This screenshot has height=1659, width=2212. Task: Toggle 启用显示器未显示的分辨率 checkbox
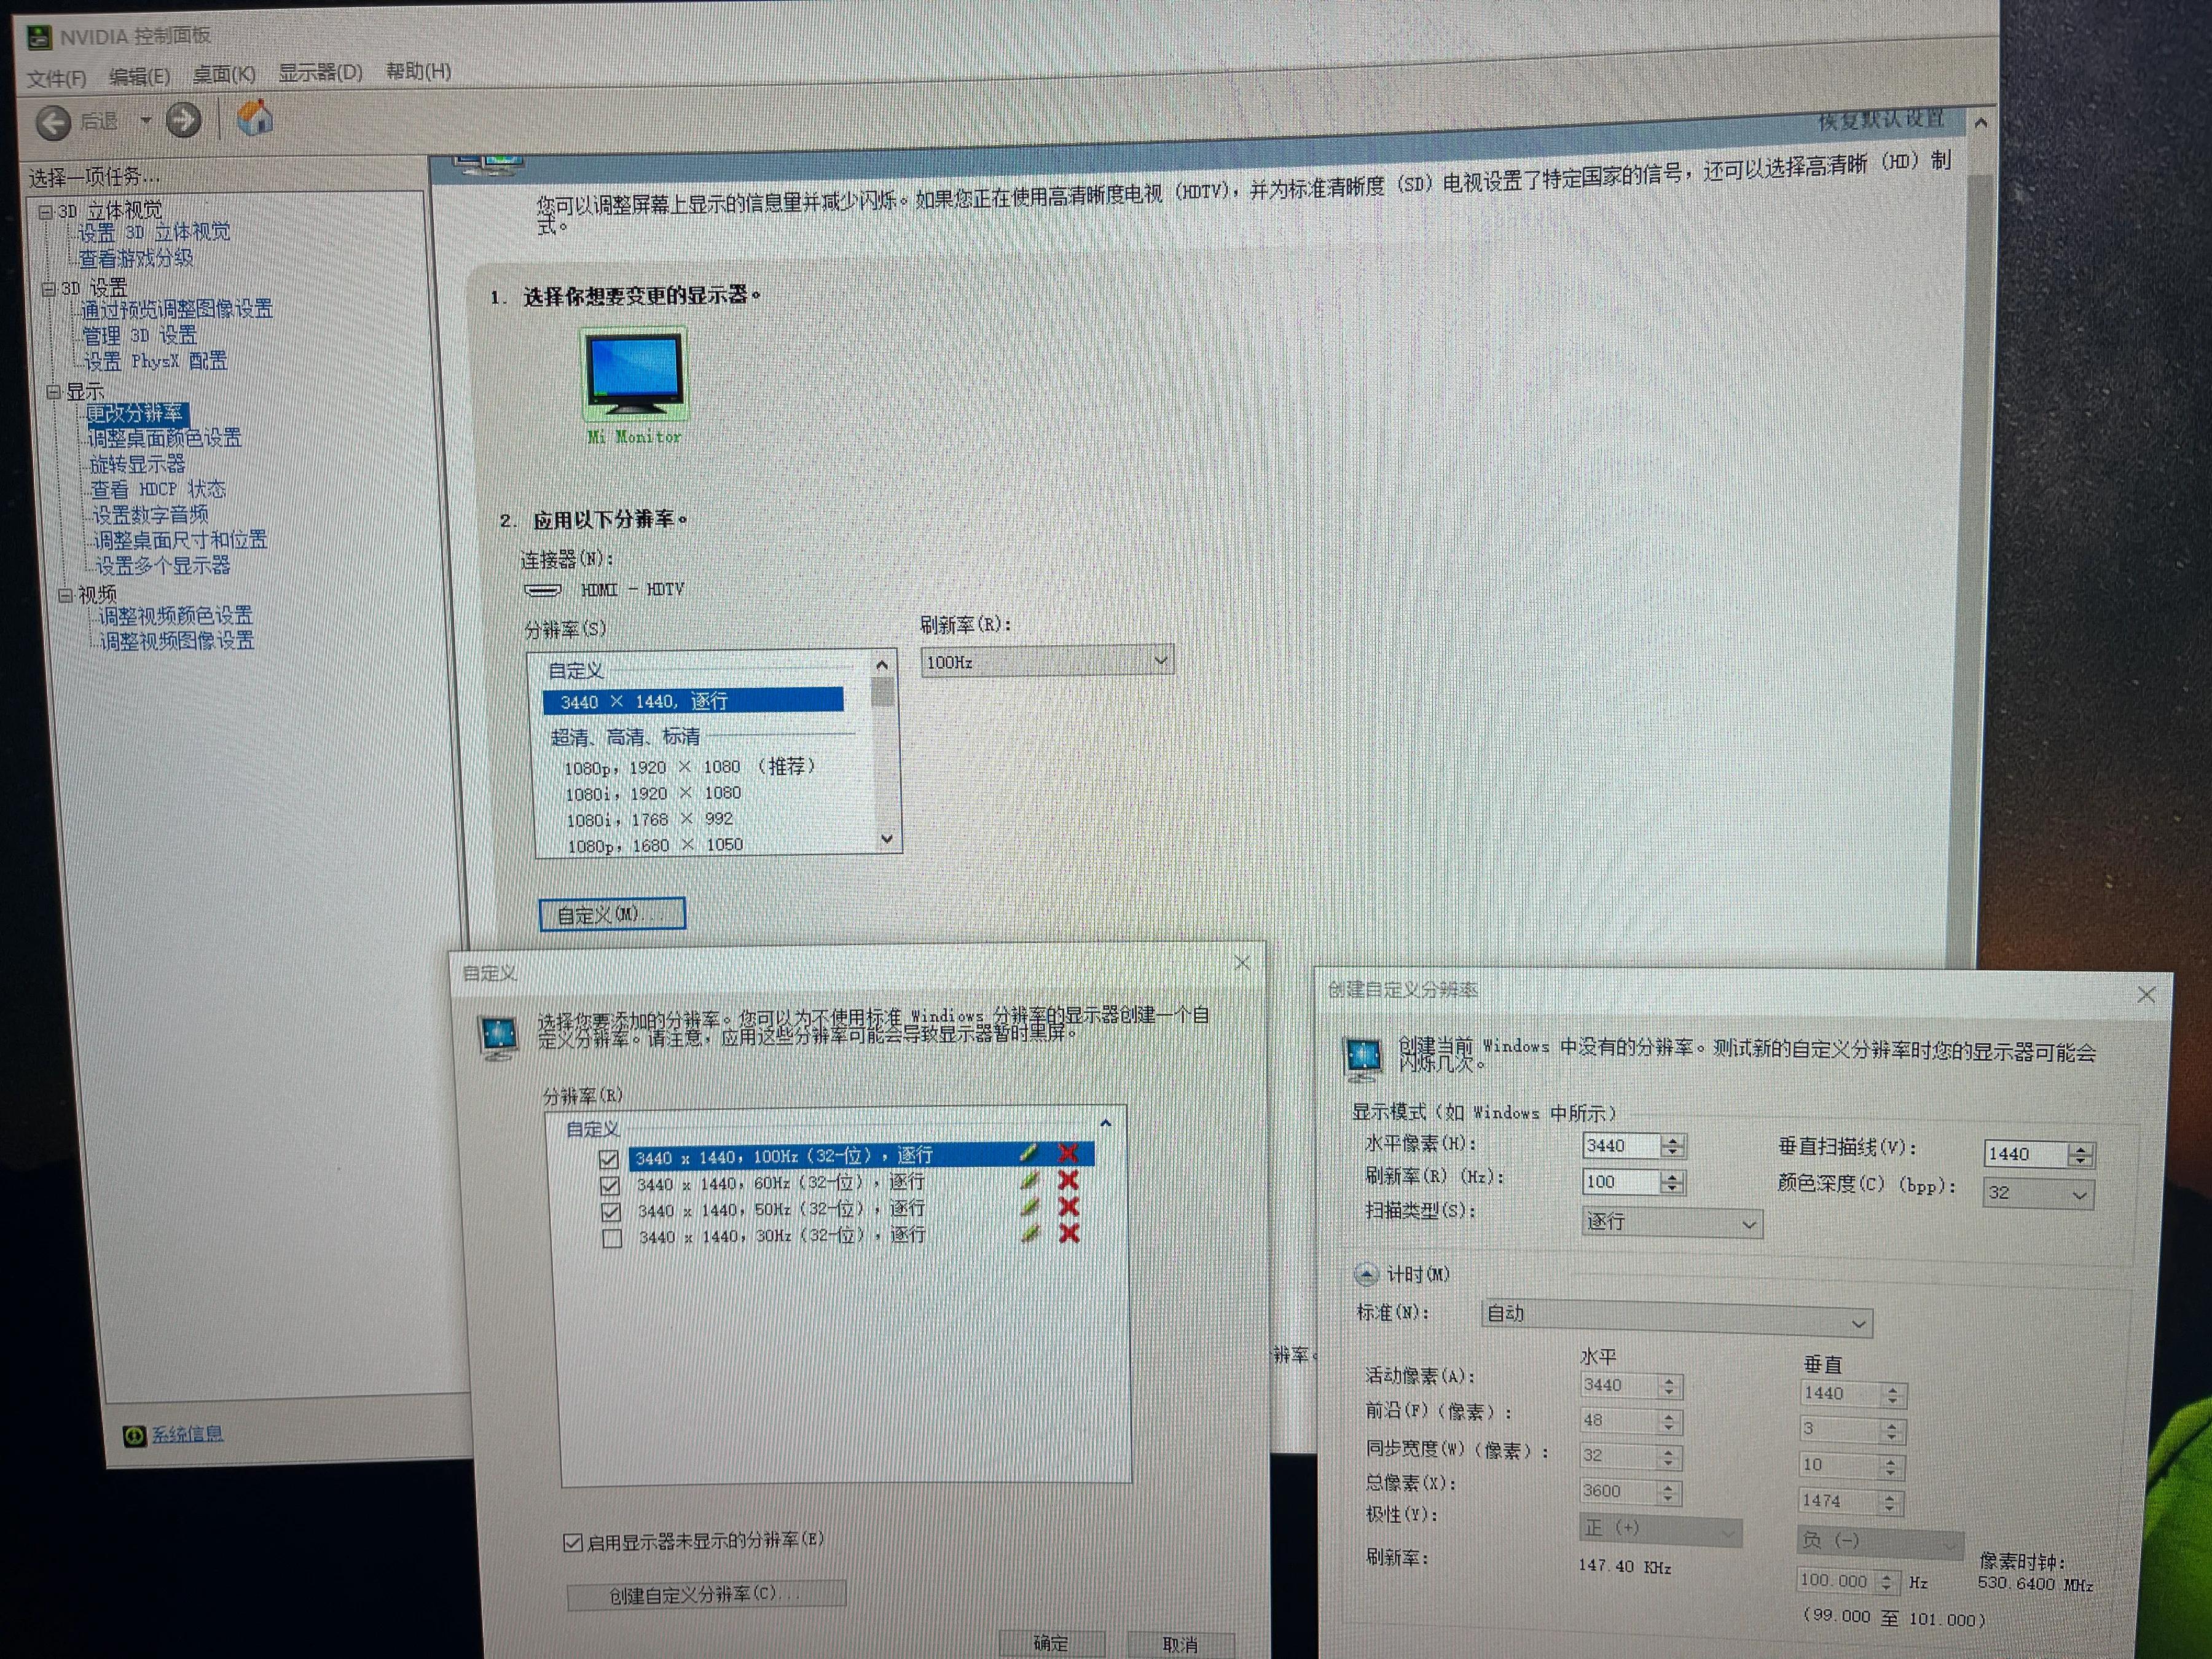pos(573,1542)
